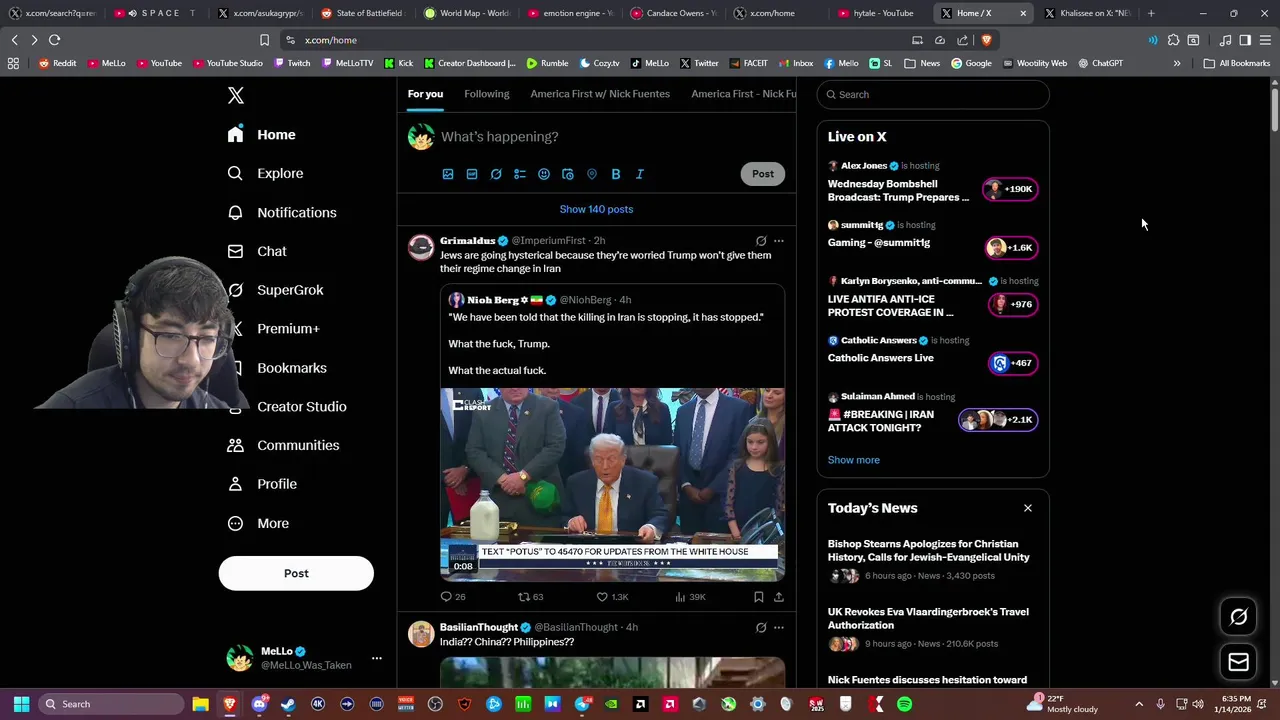1280x720 pixels.
Task: Reload the page in browser toolbar
Action: (54, 40)
